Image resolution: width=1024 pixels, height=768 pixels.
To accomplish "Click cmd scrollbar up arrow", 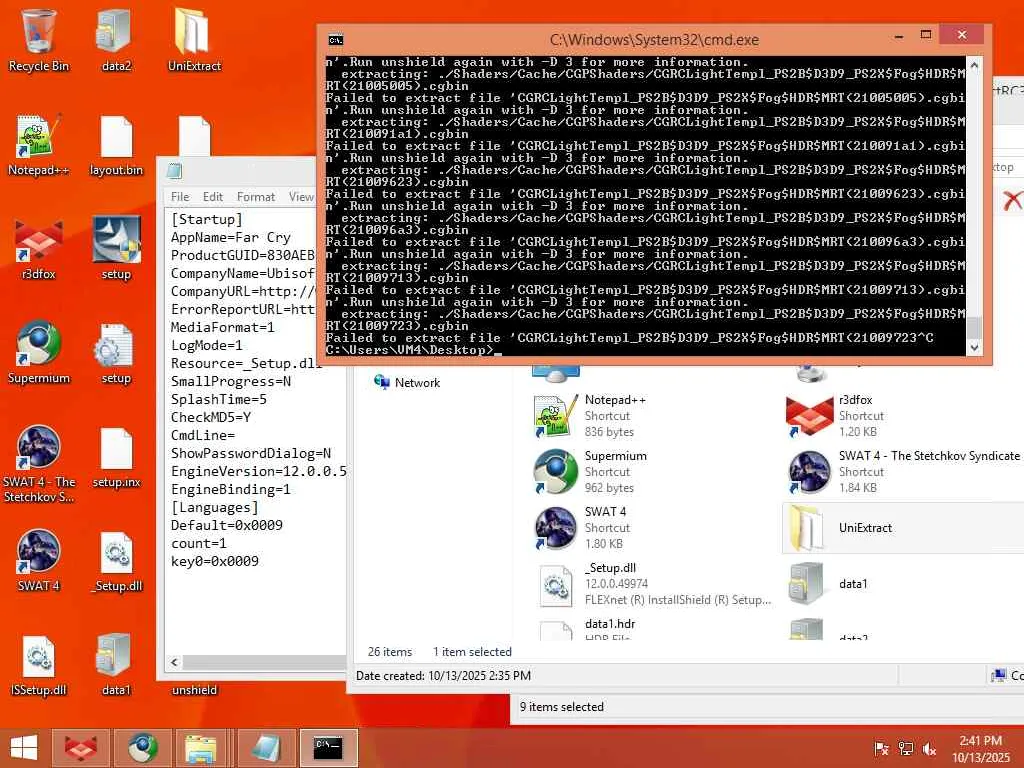I will (x=974, y=65).
